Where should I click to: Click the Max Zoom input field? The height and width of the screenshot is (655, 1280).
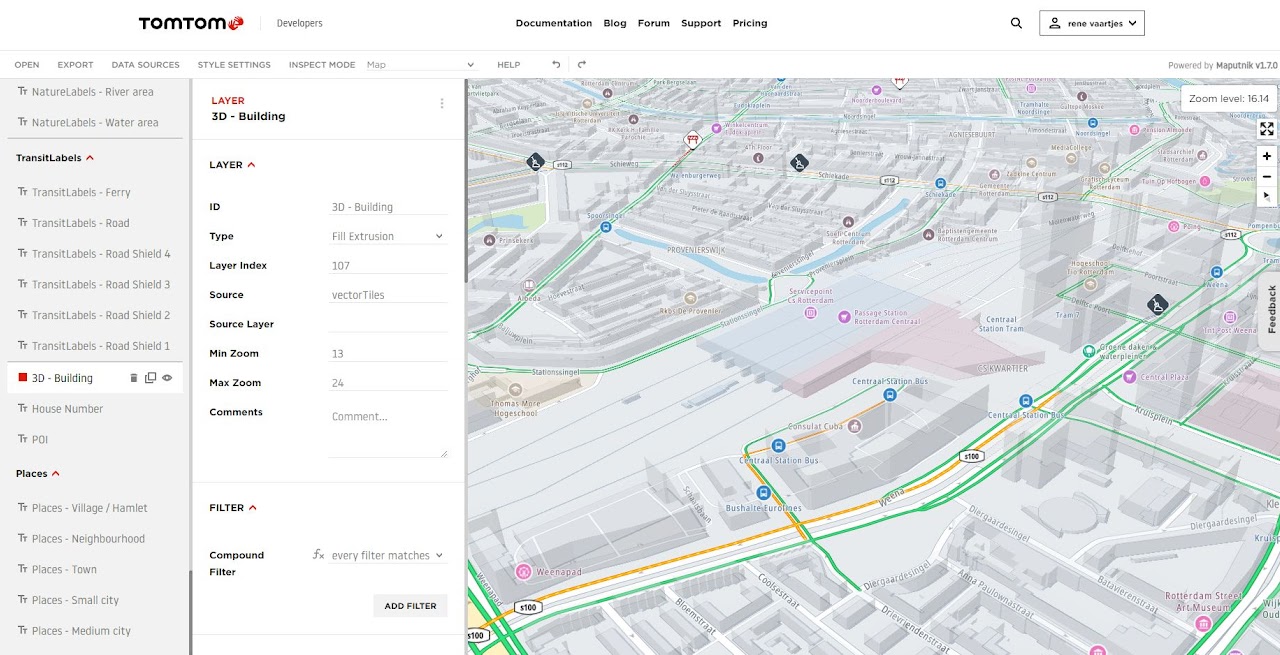pos(388,383)
